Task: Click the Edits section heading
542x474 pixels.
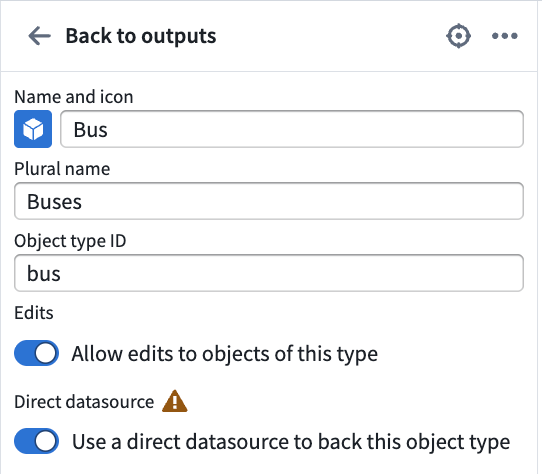Action: 34,313
